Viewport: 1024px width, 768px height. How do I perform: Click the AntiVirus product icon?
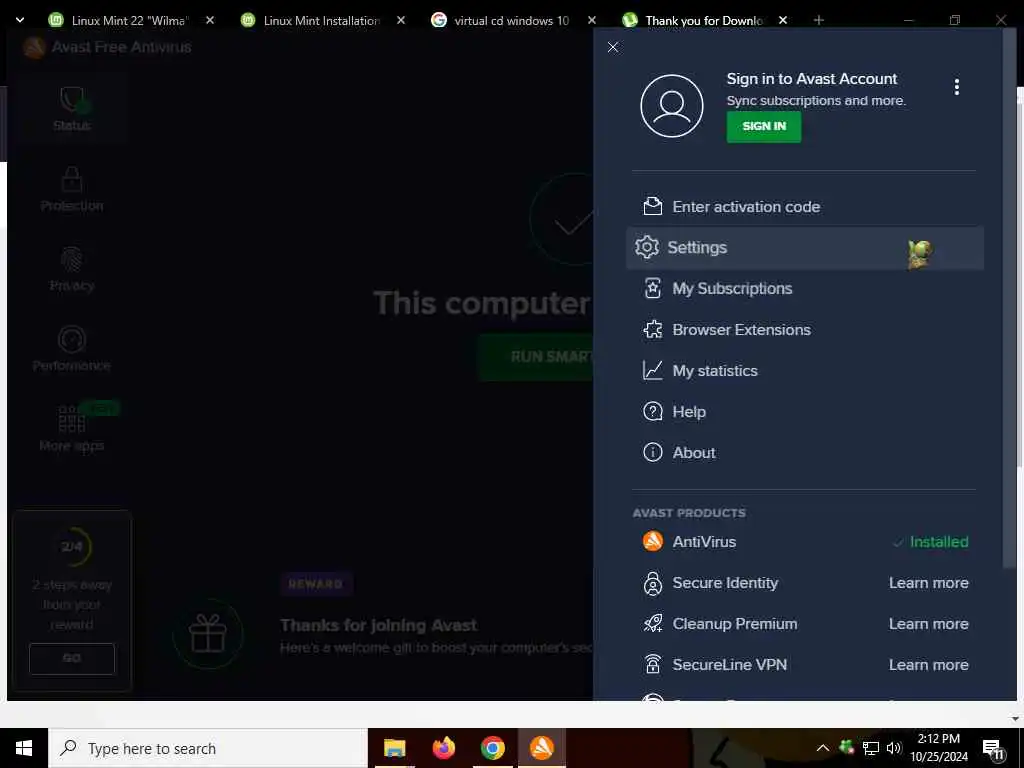pyautogui.click(x=652, y=541)
